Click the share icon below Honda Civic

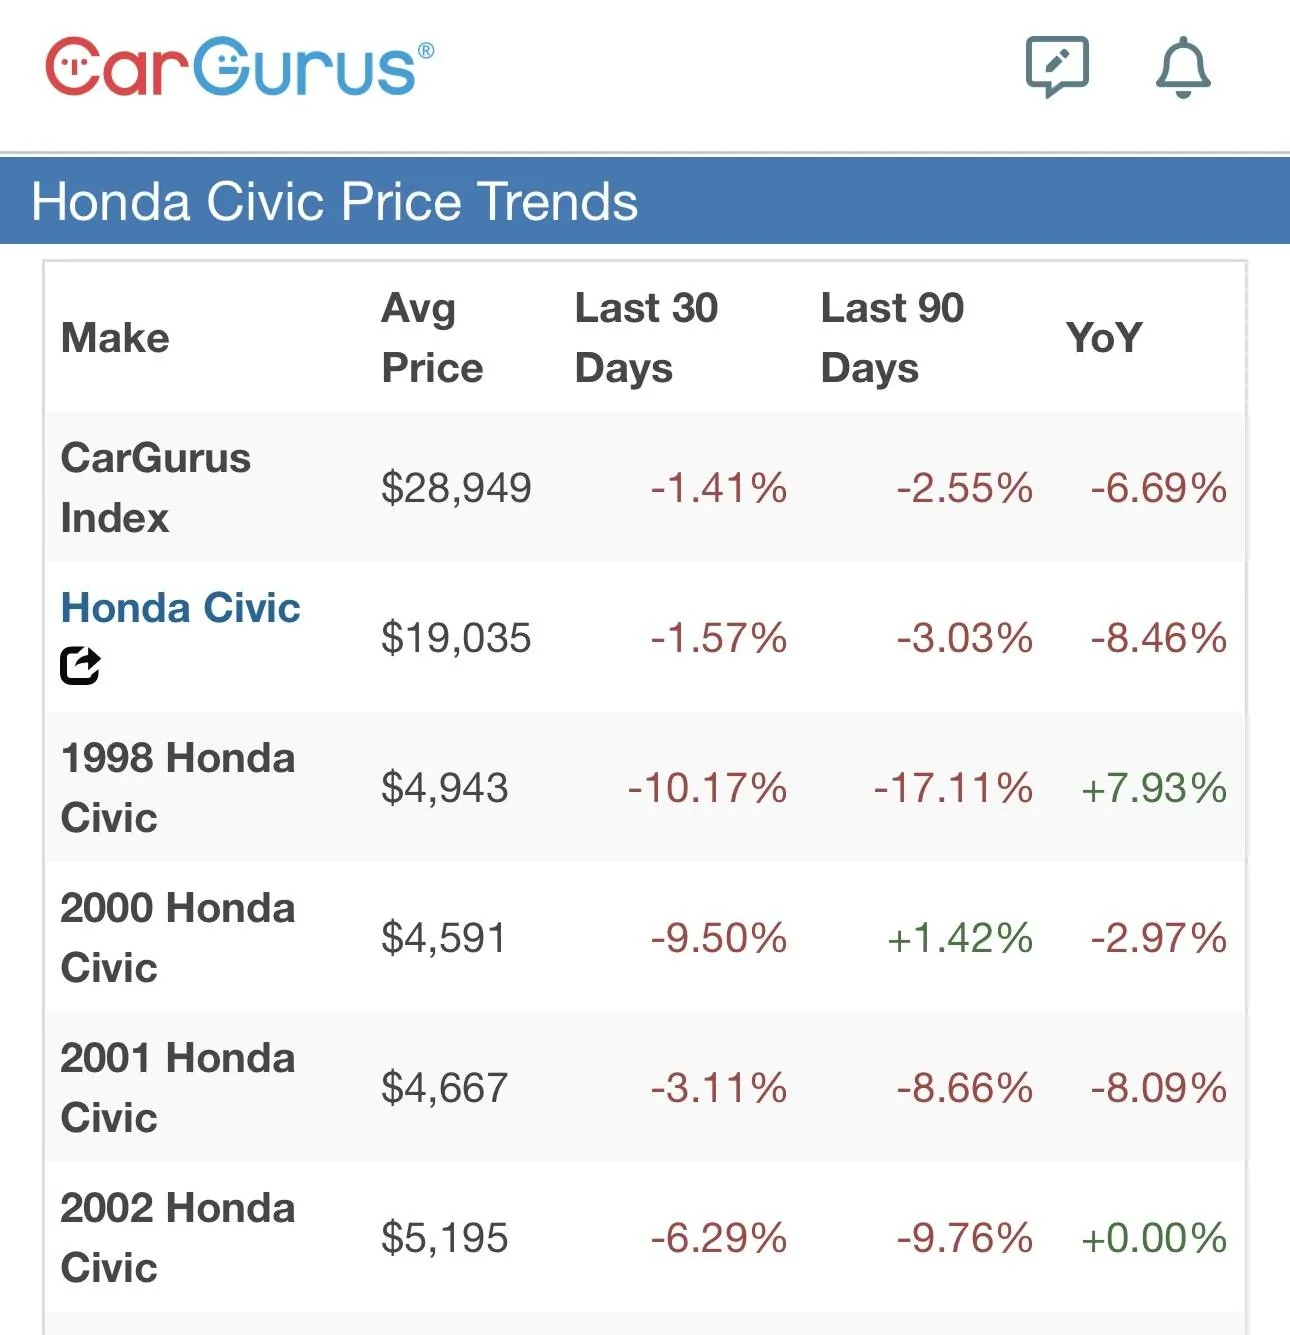80,665
